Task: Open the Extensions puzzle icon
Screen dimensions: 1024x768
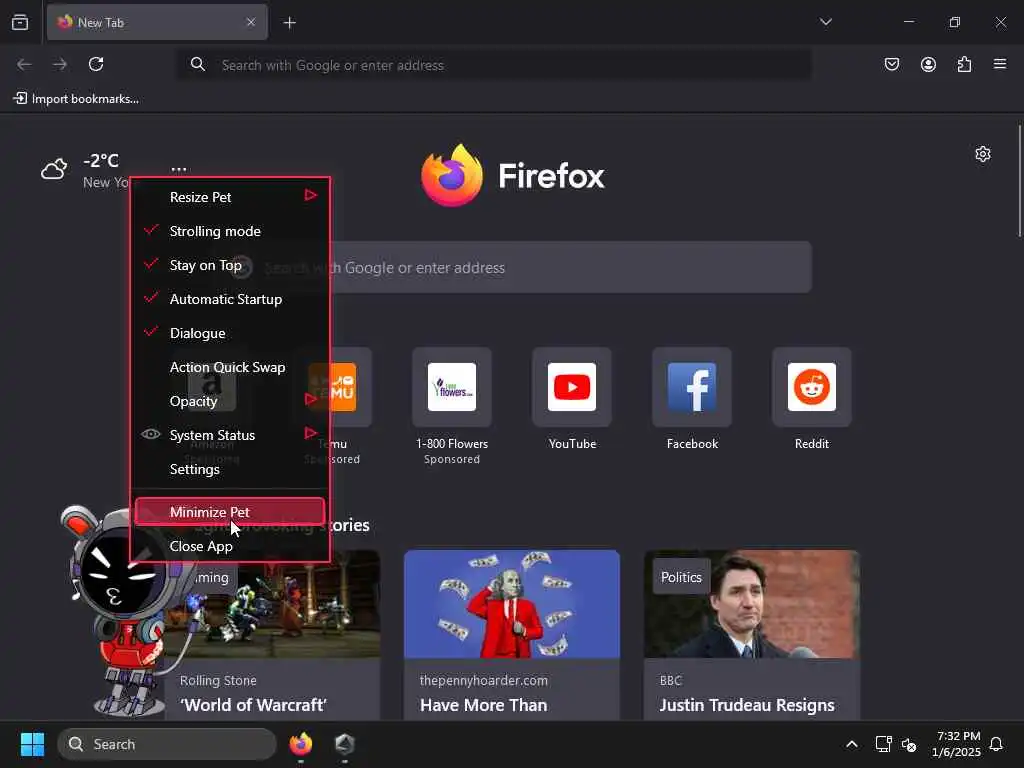Action: (964, 64)
